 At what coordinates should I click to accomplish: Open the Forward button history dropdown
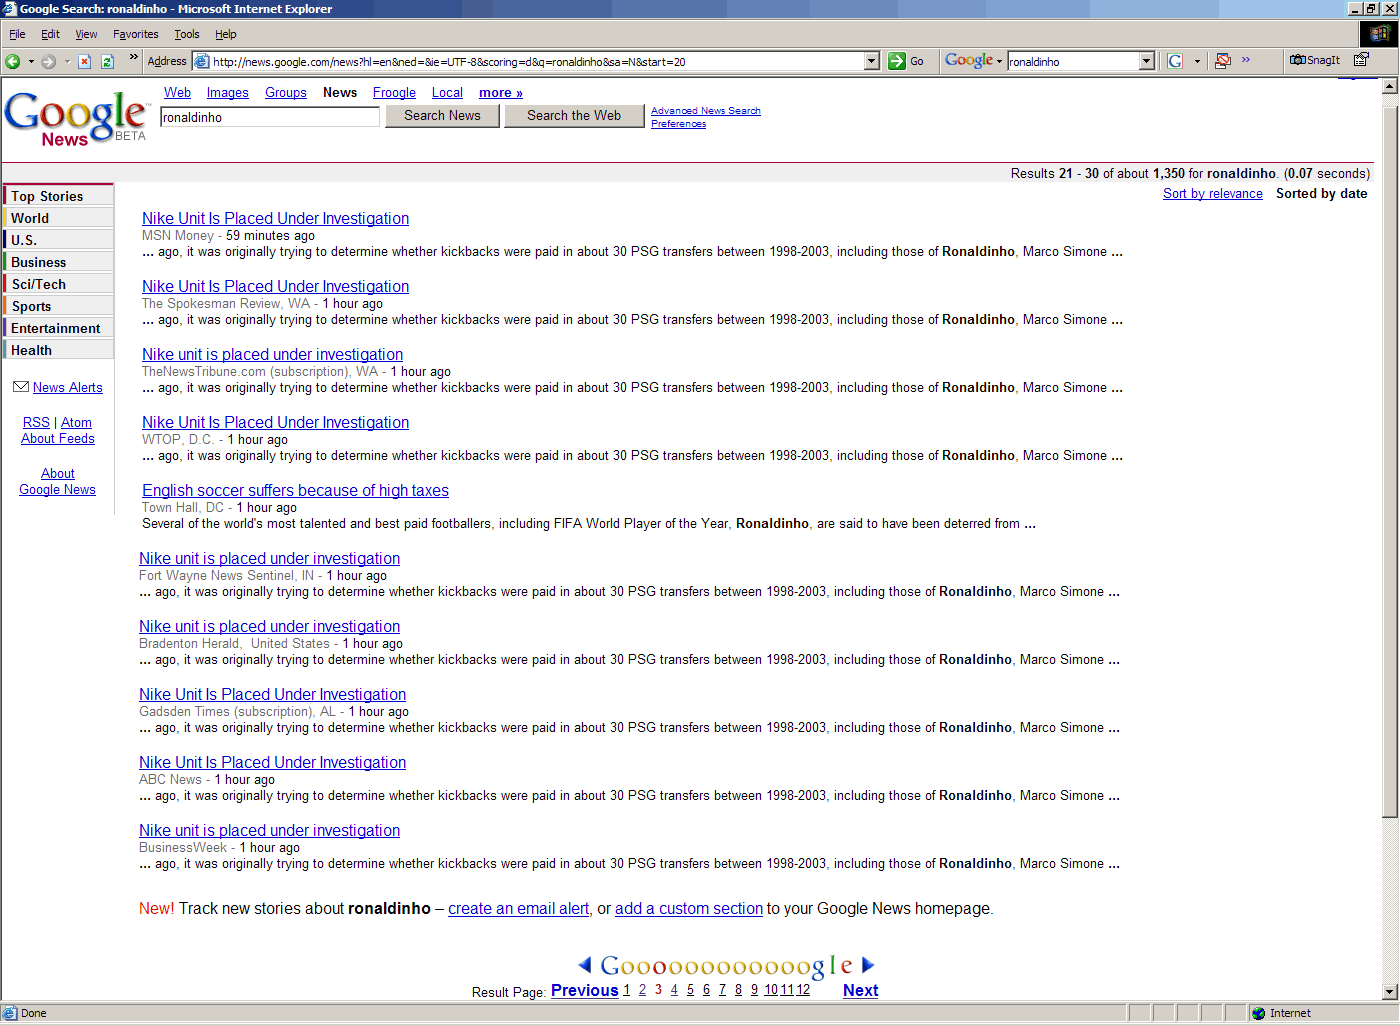click(67, 61)
